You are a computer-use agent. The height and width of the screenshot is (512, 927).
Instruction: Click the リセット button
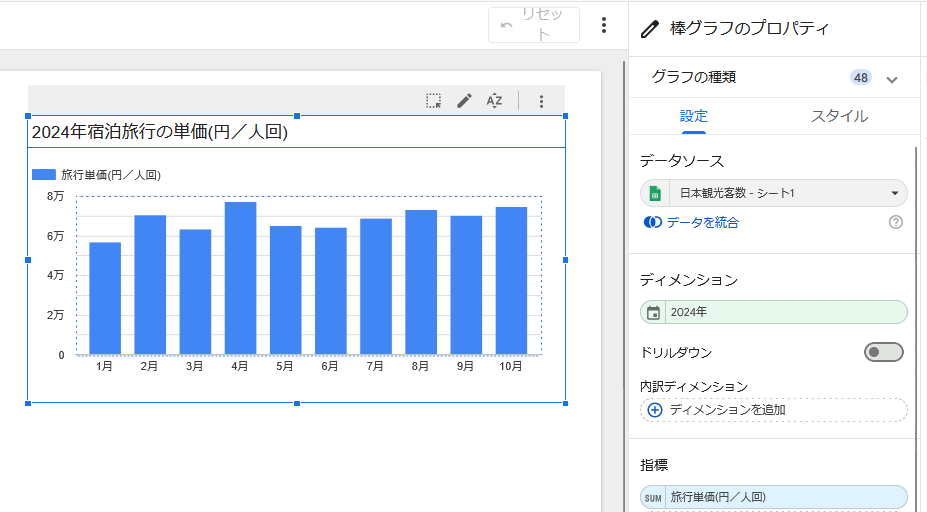(x=534, y=25)
